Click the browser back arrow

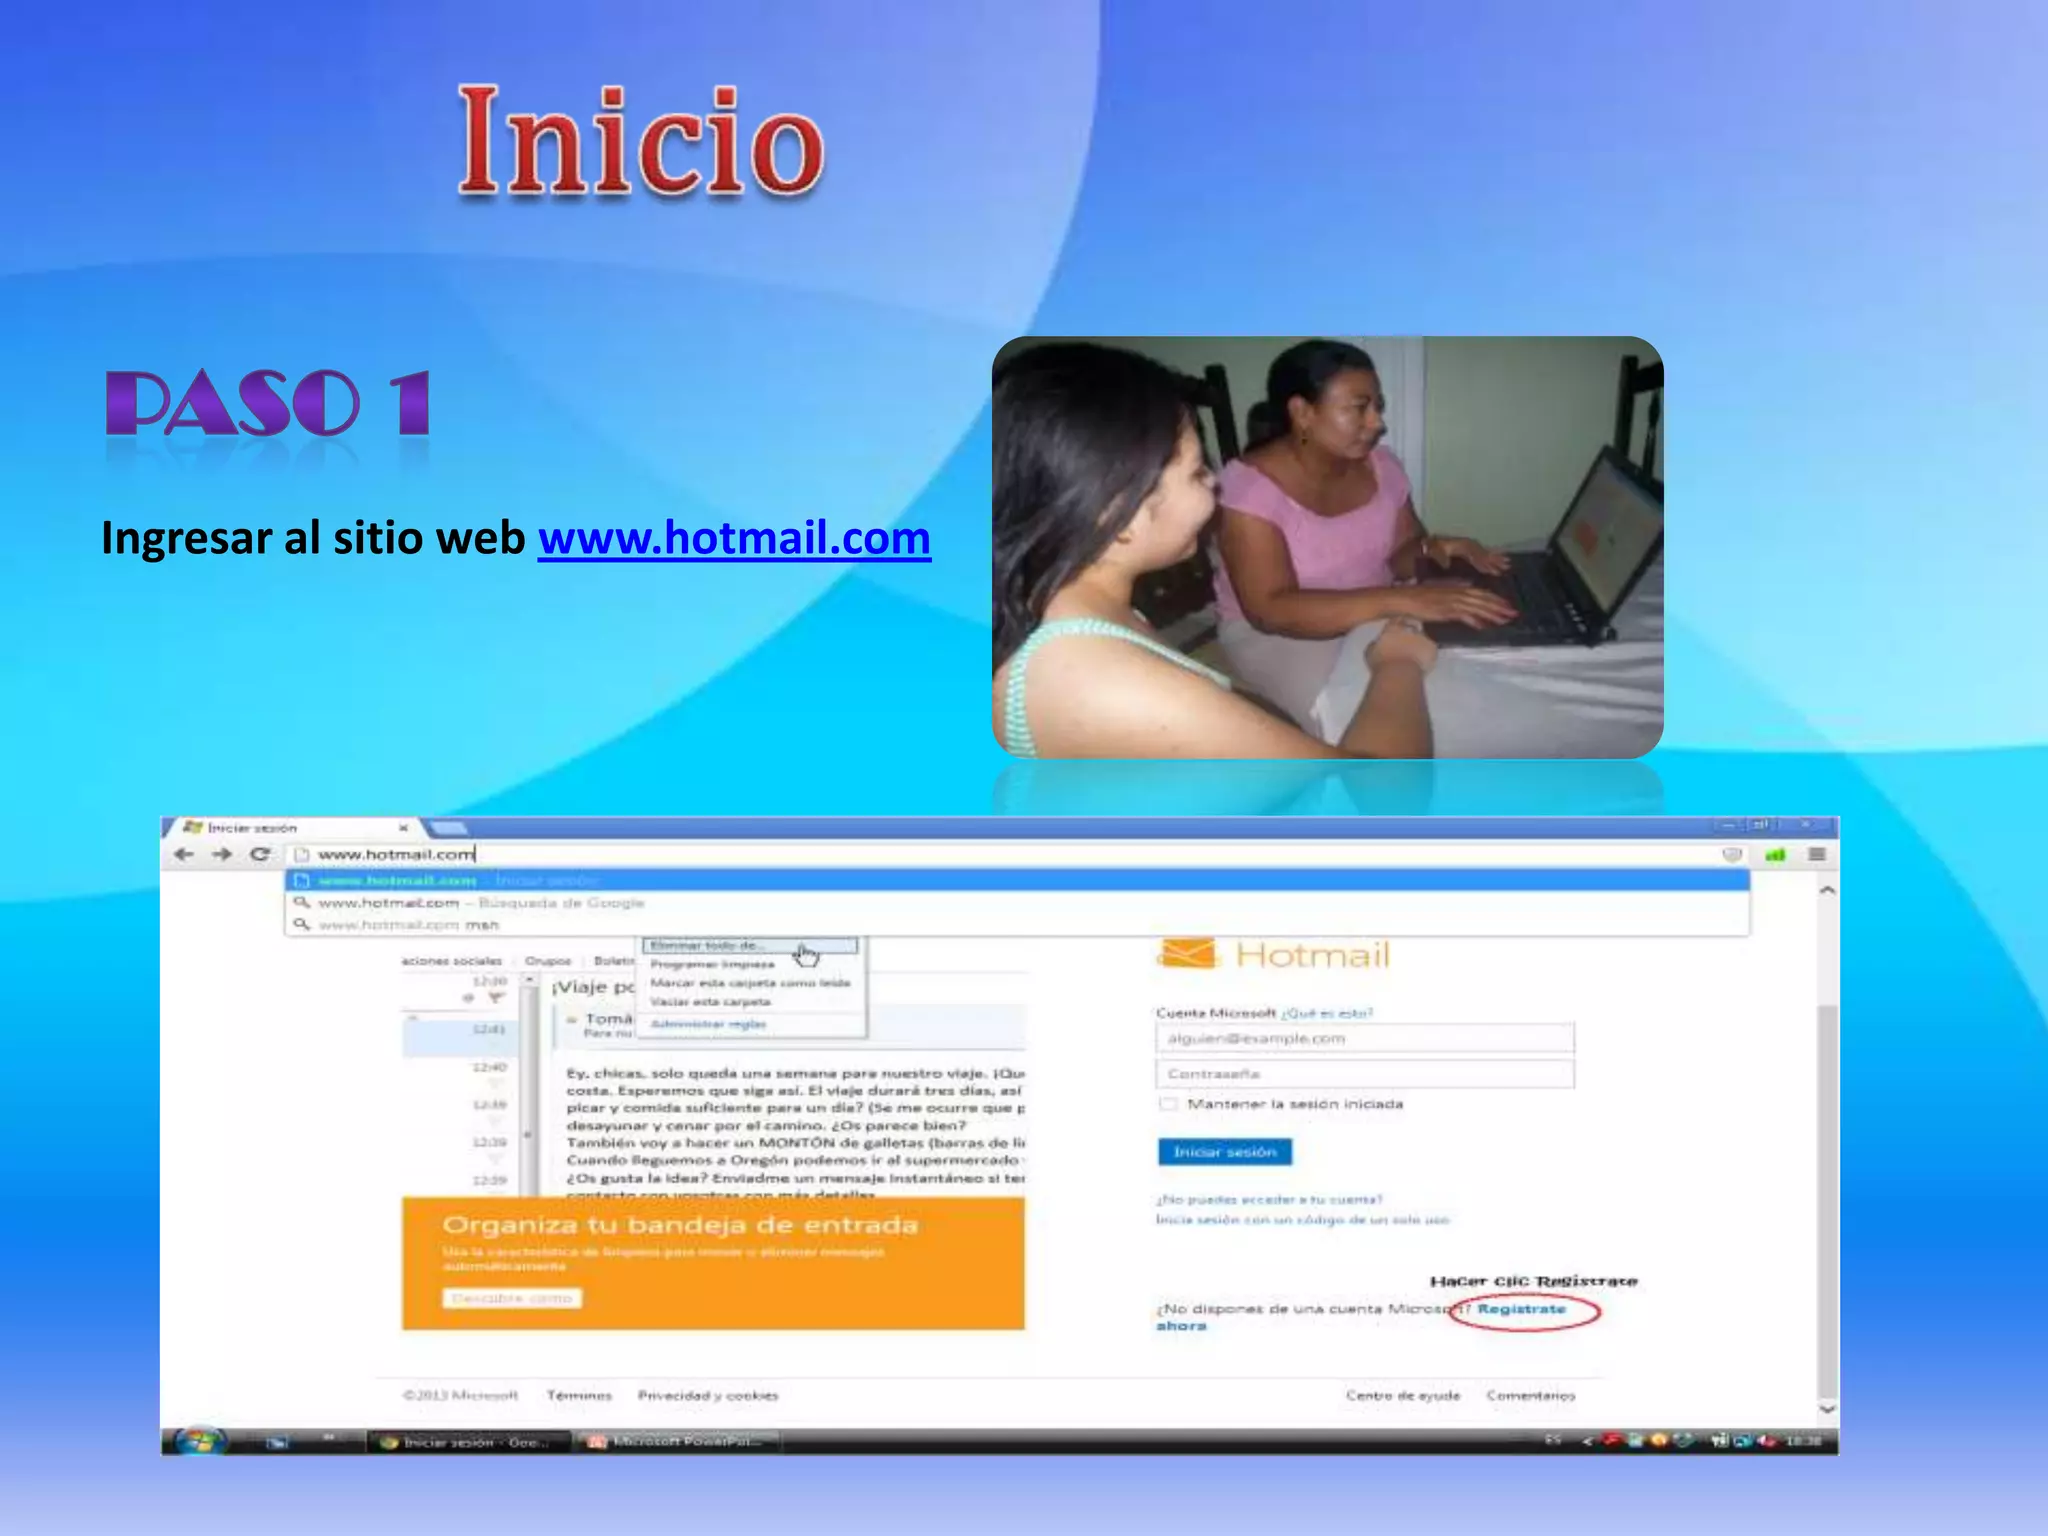pyautogui.click(x=183, y=854)
